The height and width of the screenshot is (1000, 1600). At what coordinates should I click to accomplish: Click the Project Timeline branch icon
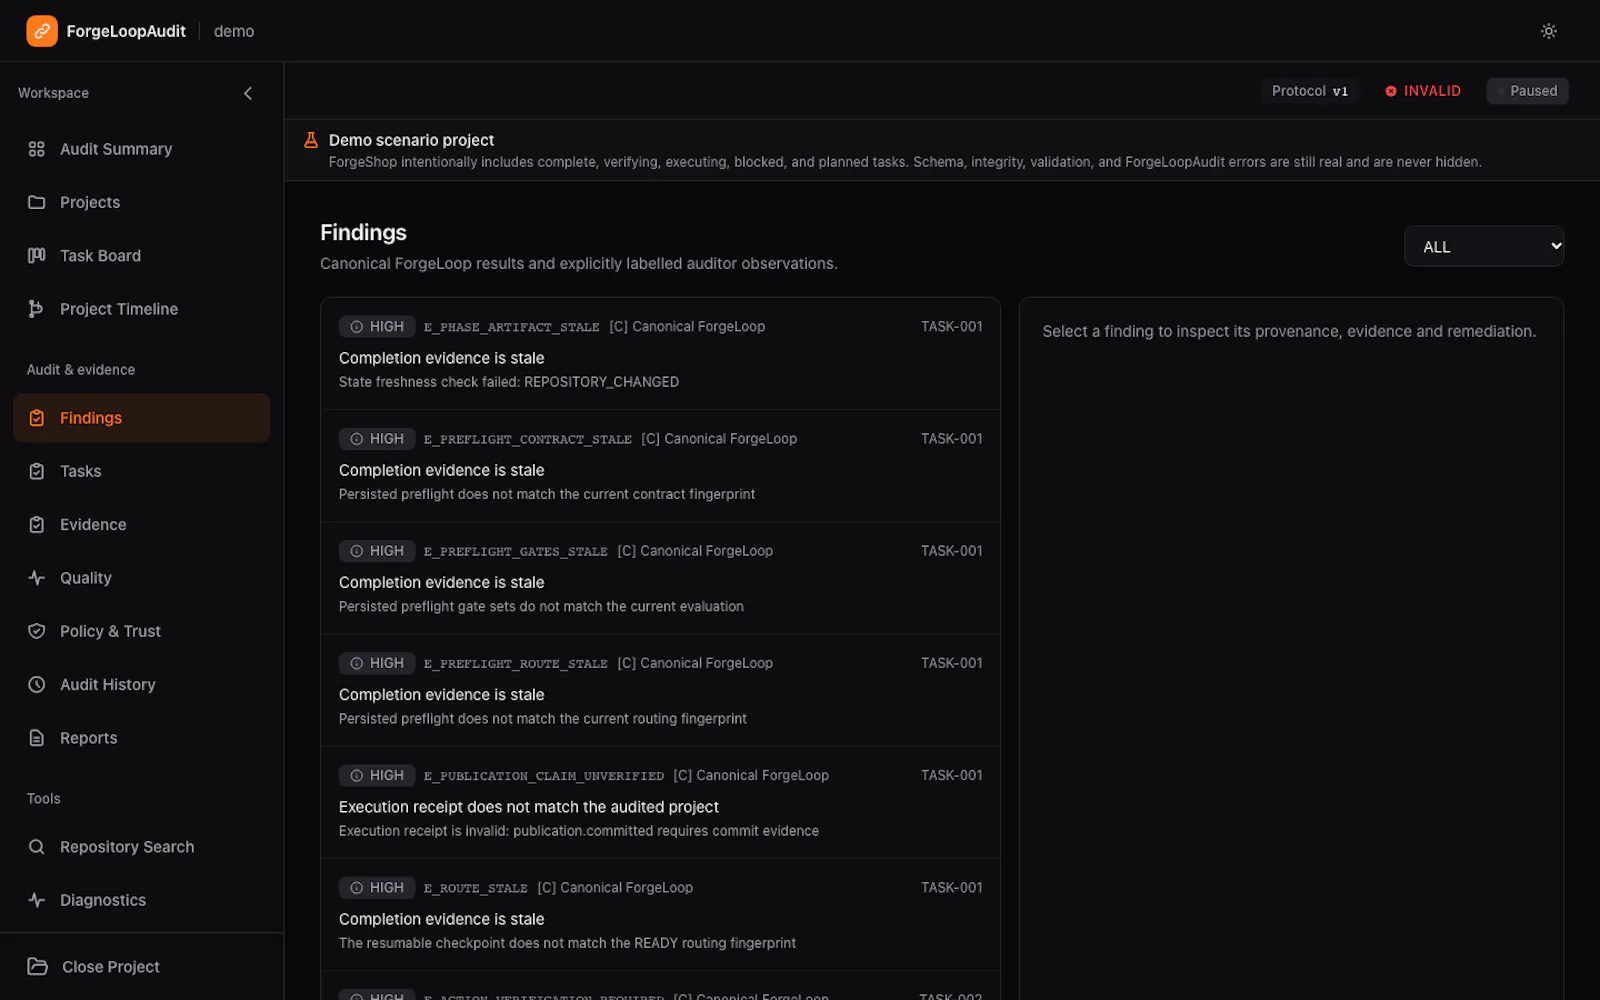tap(37, 309)
